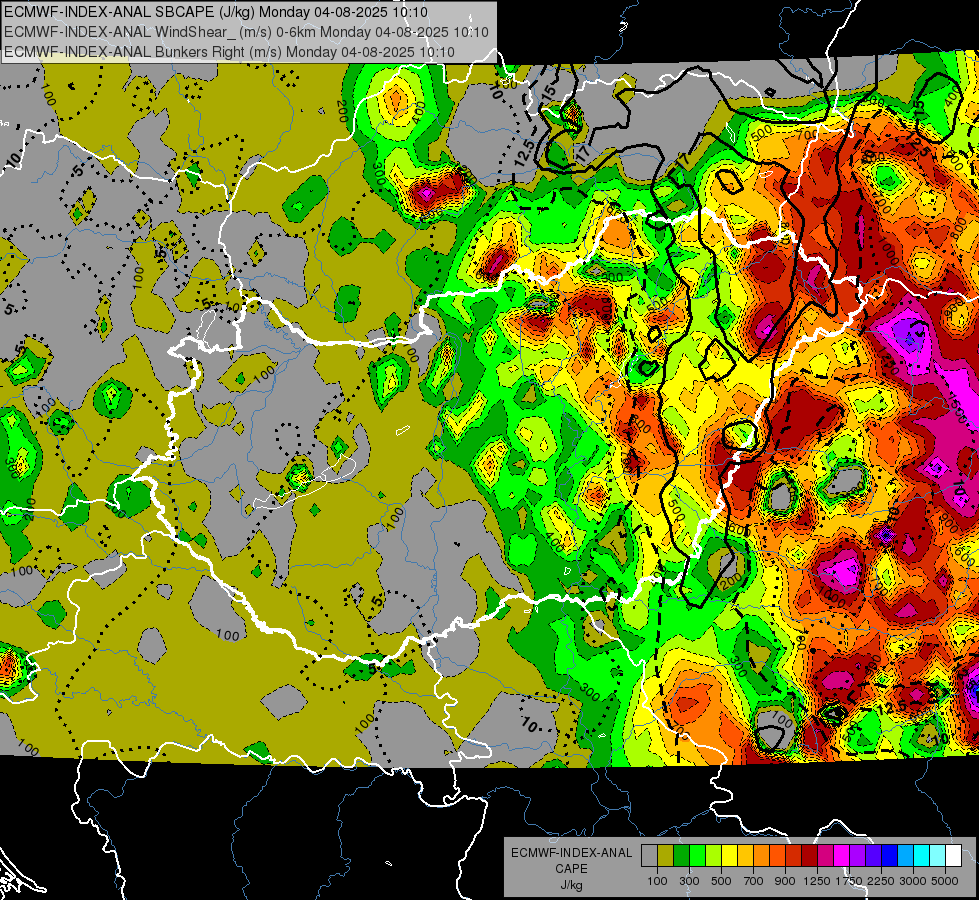This screenshot has width=979, height=900.
Task: Select the olive legend swatch after 100
Action: [x=666, y=856]
